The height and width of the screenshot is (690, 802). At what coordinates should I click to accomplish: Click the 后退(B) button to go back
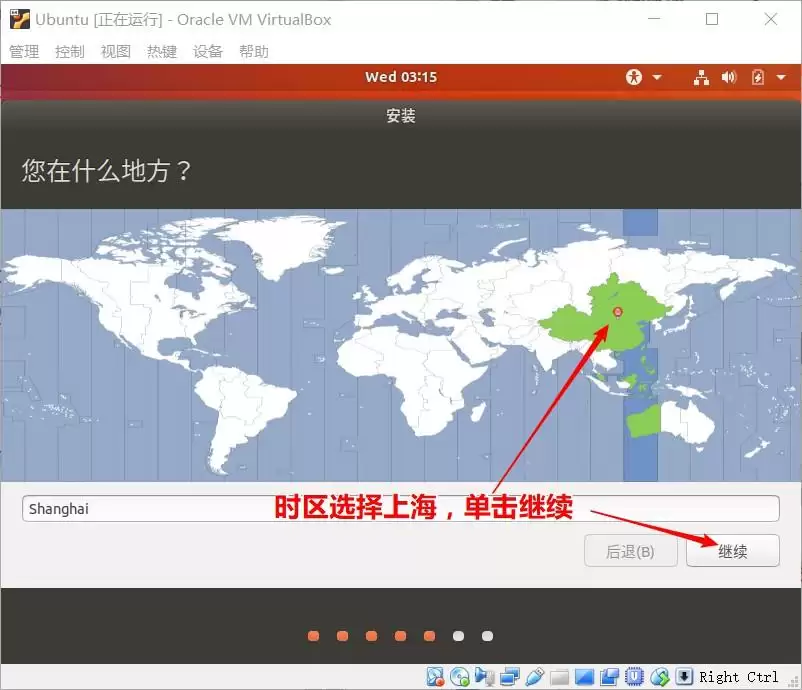pyautogui.click(x=630, y=551)
